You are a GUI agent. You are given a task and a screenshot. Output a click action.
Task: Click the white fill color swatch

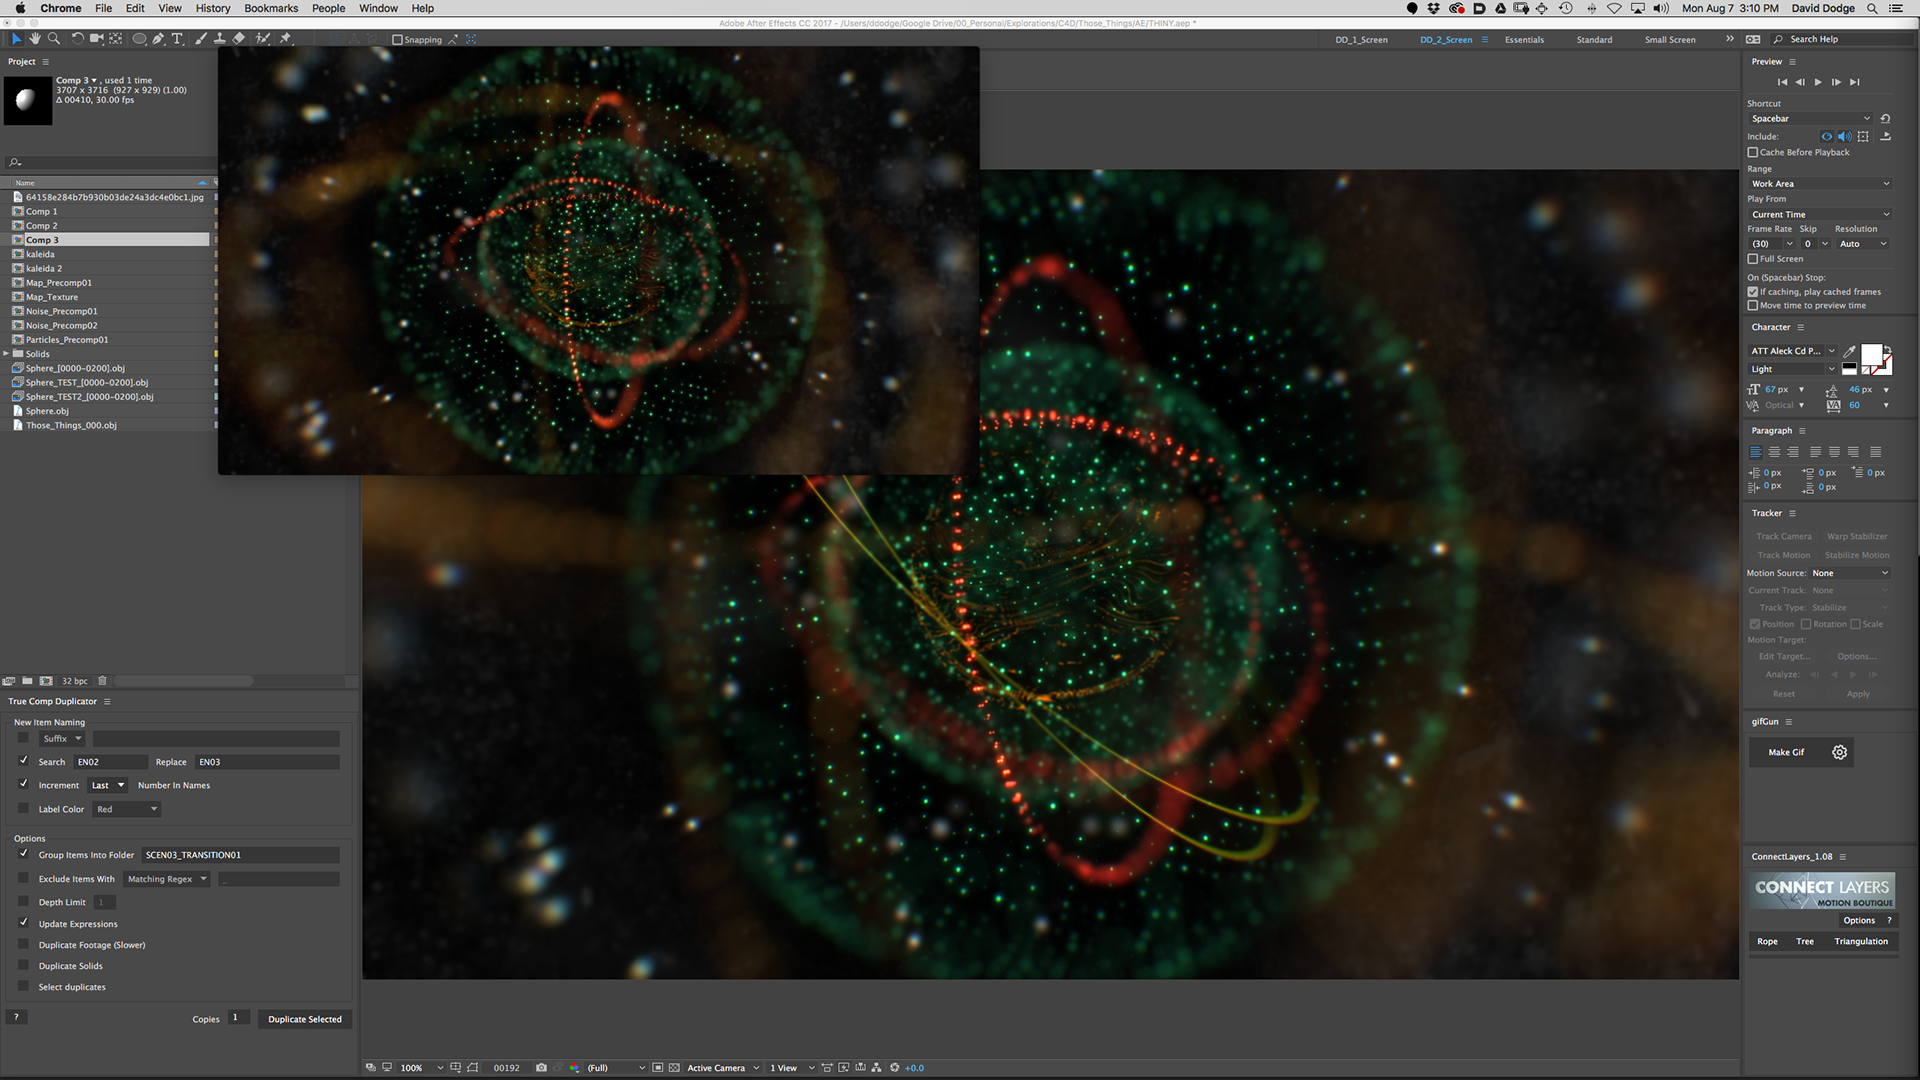pyautogui.click(x=1871, y=354)
